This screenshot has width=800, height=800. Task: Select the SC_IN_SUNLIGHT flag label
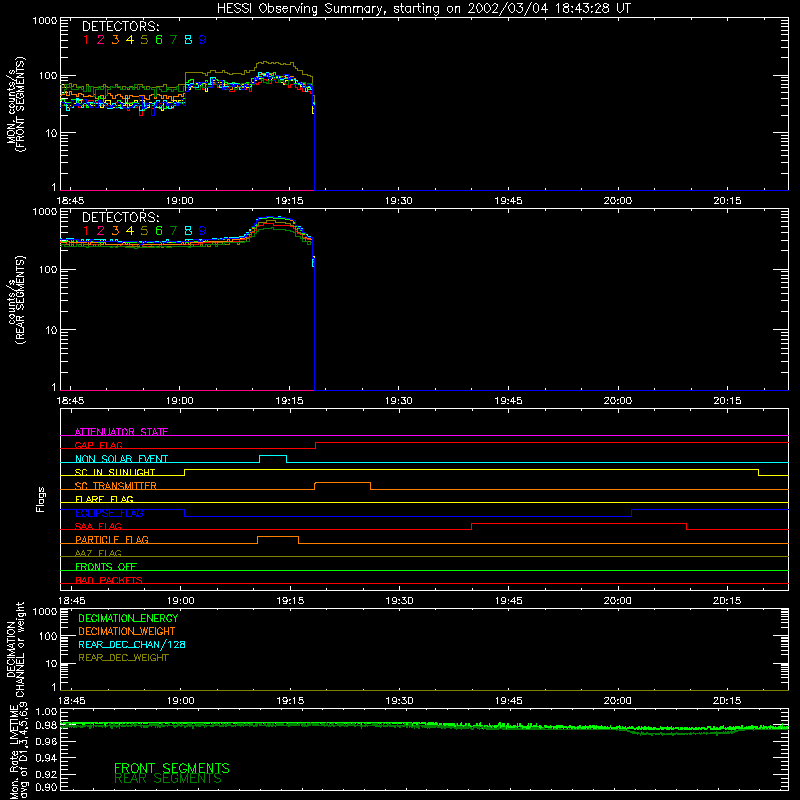(115, 472)
